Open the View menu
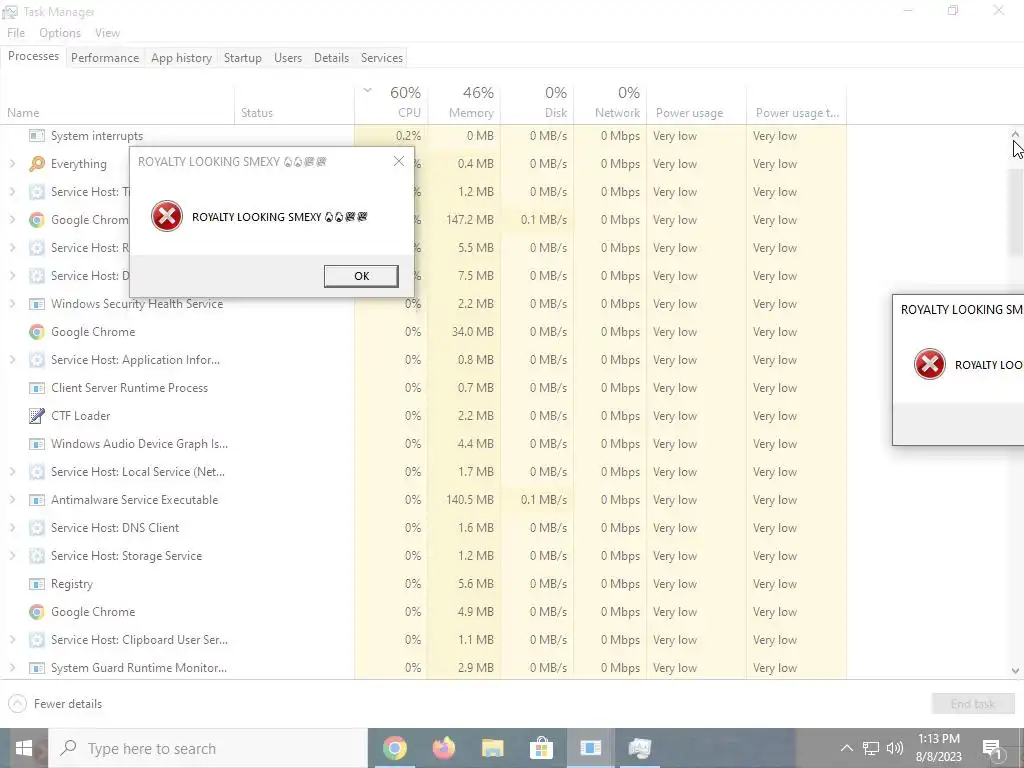 click(x=107, y=33)
